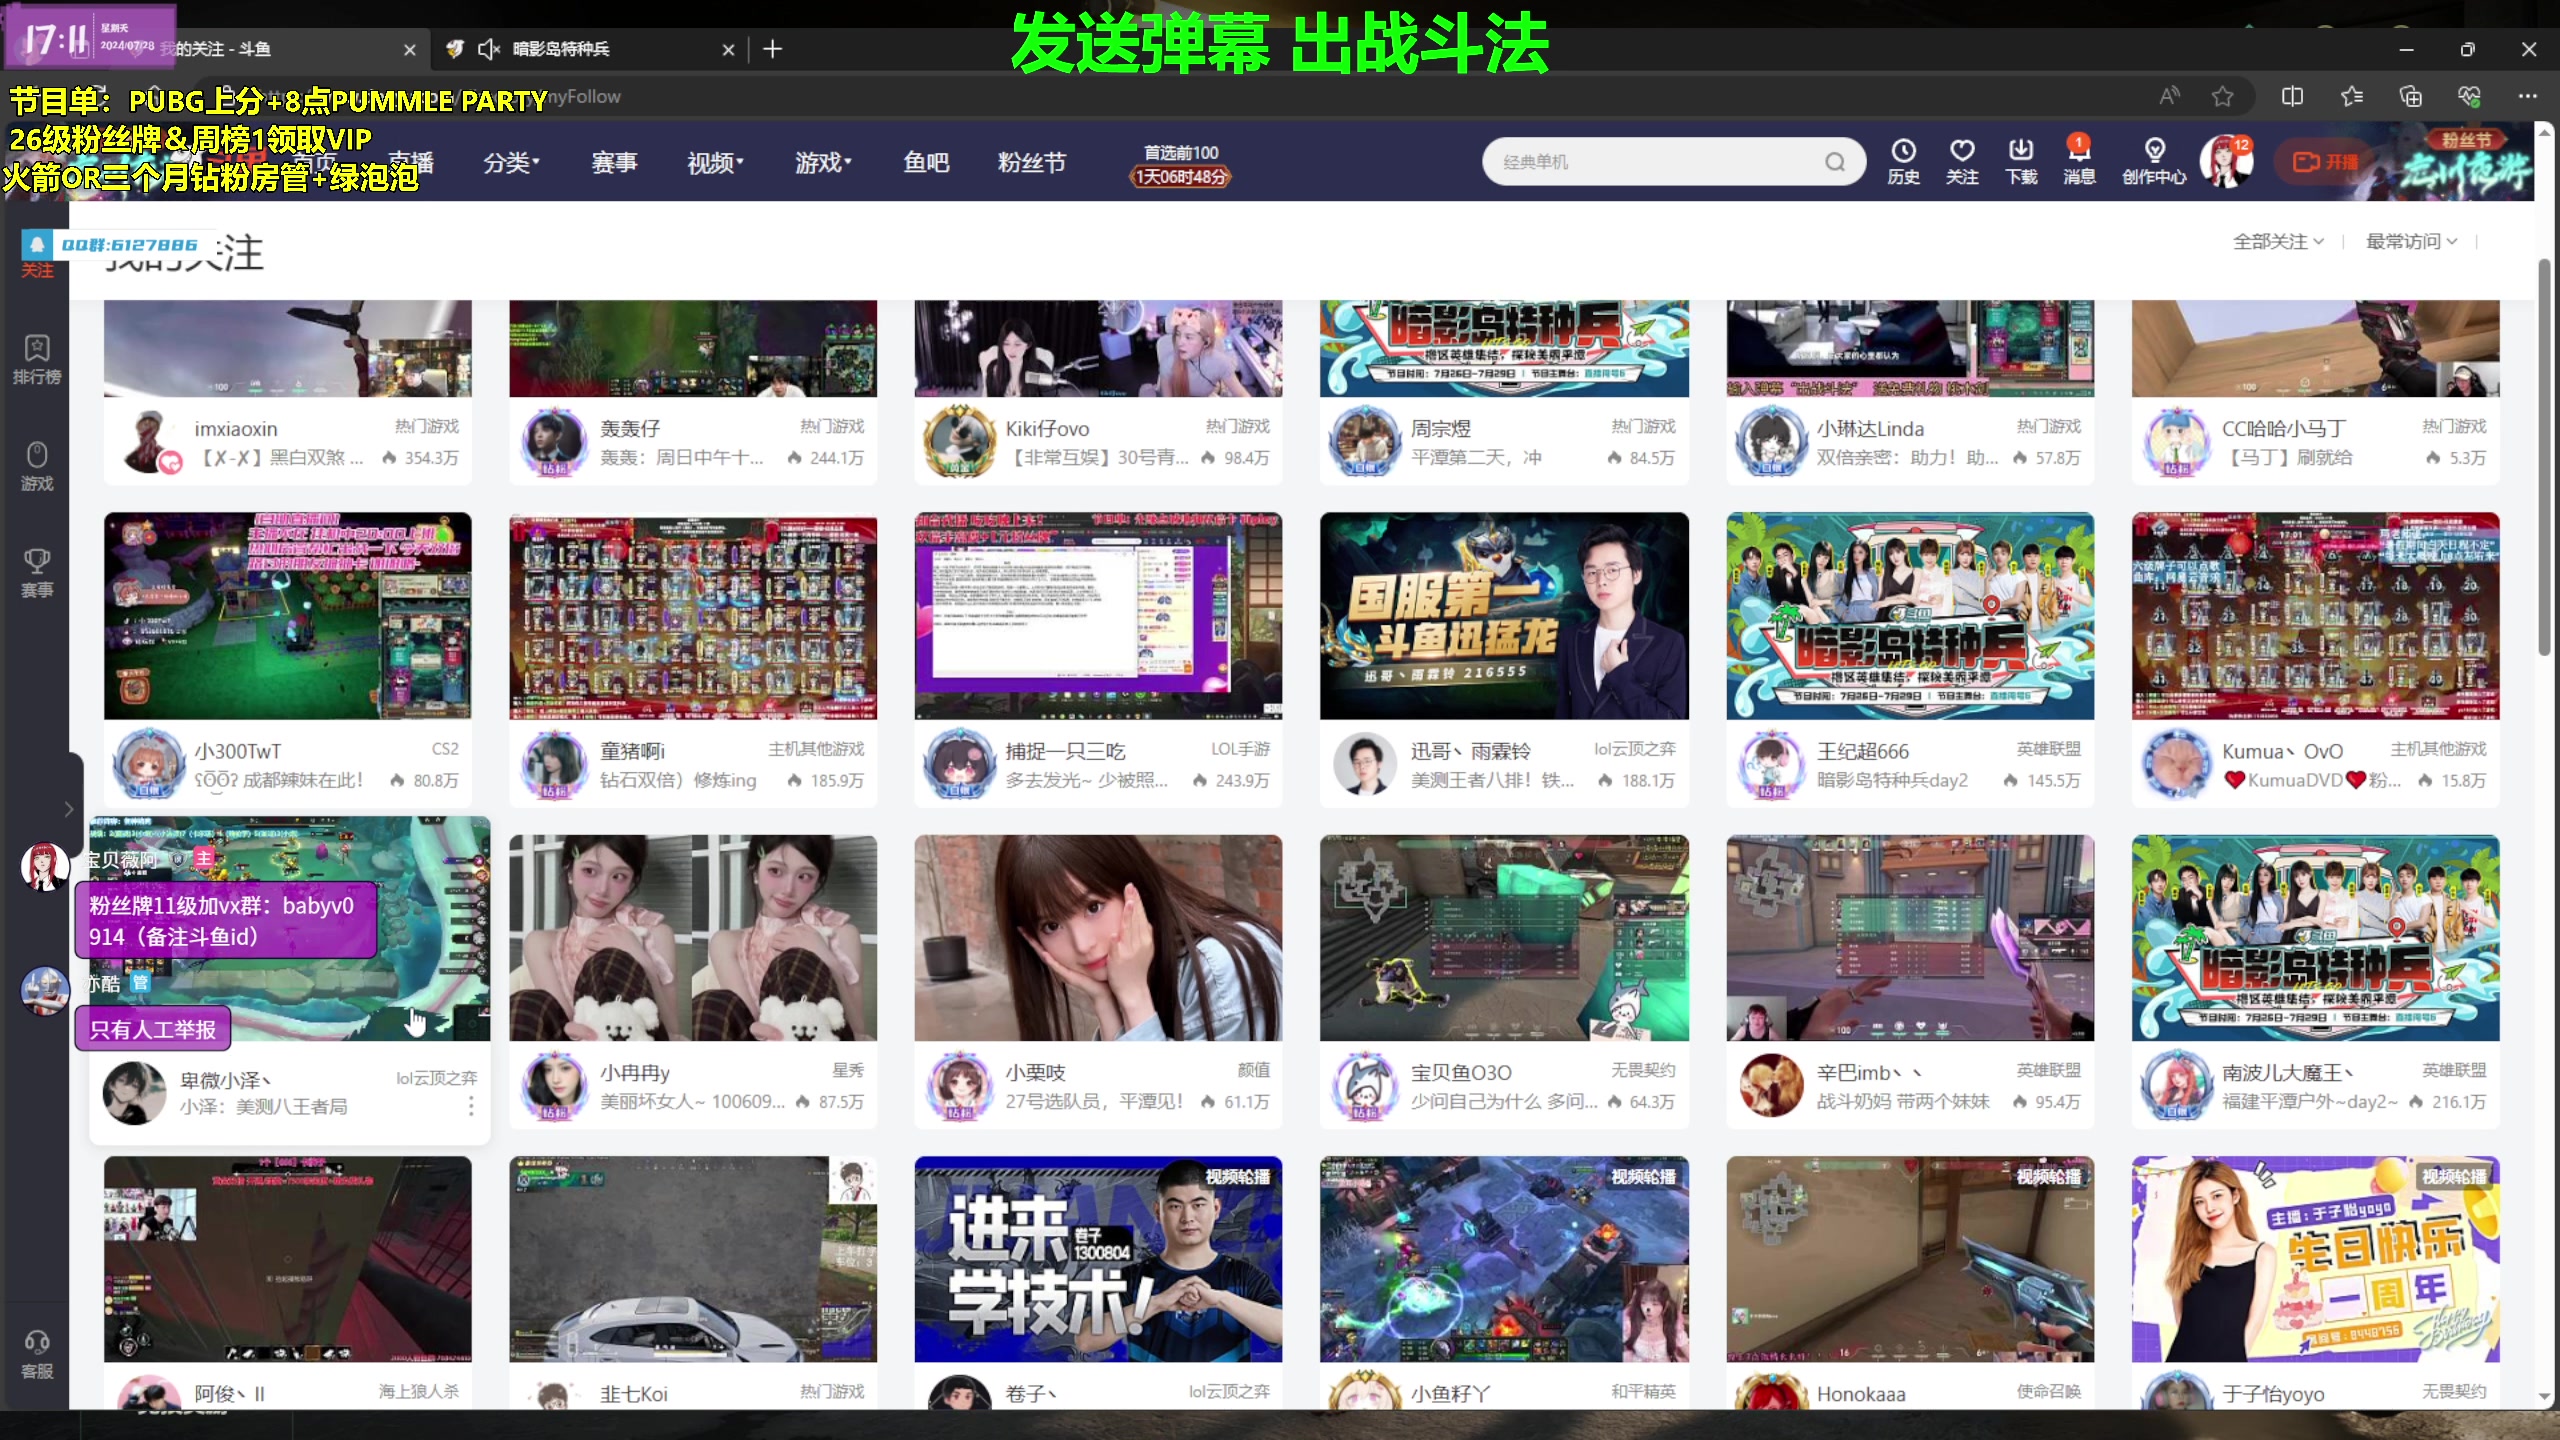Open imxiaoxin stream thumbnail
The height and width of the screenshot is (1440, 2560).
(288, 348)
